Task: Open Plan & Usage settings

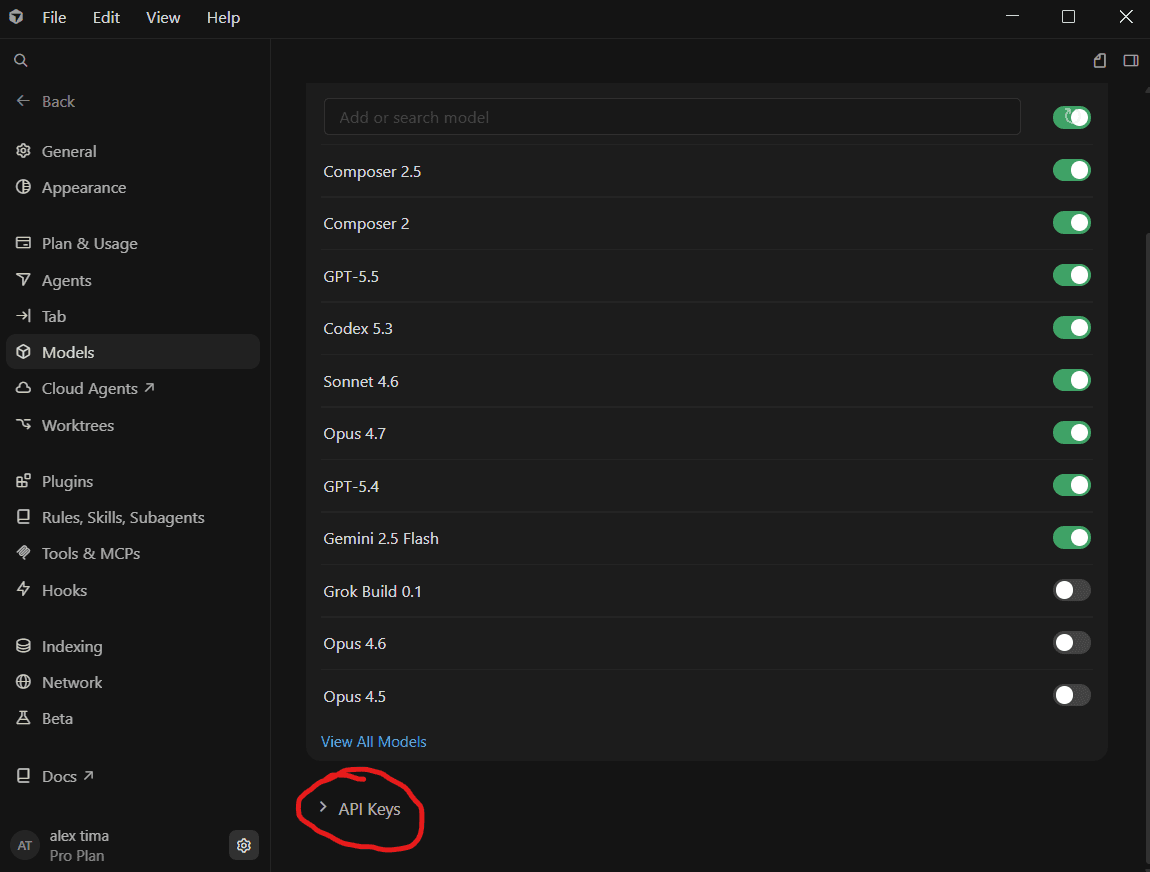Action: [133, 243]
